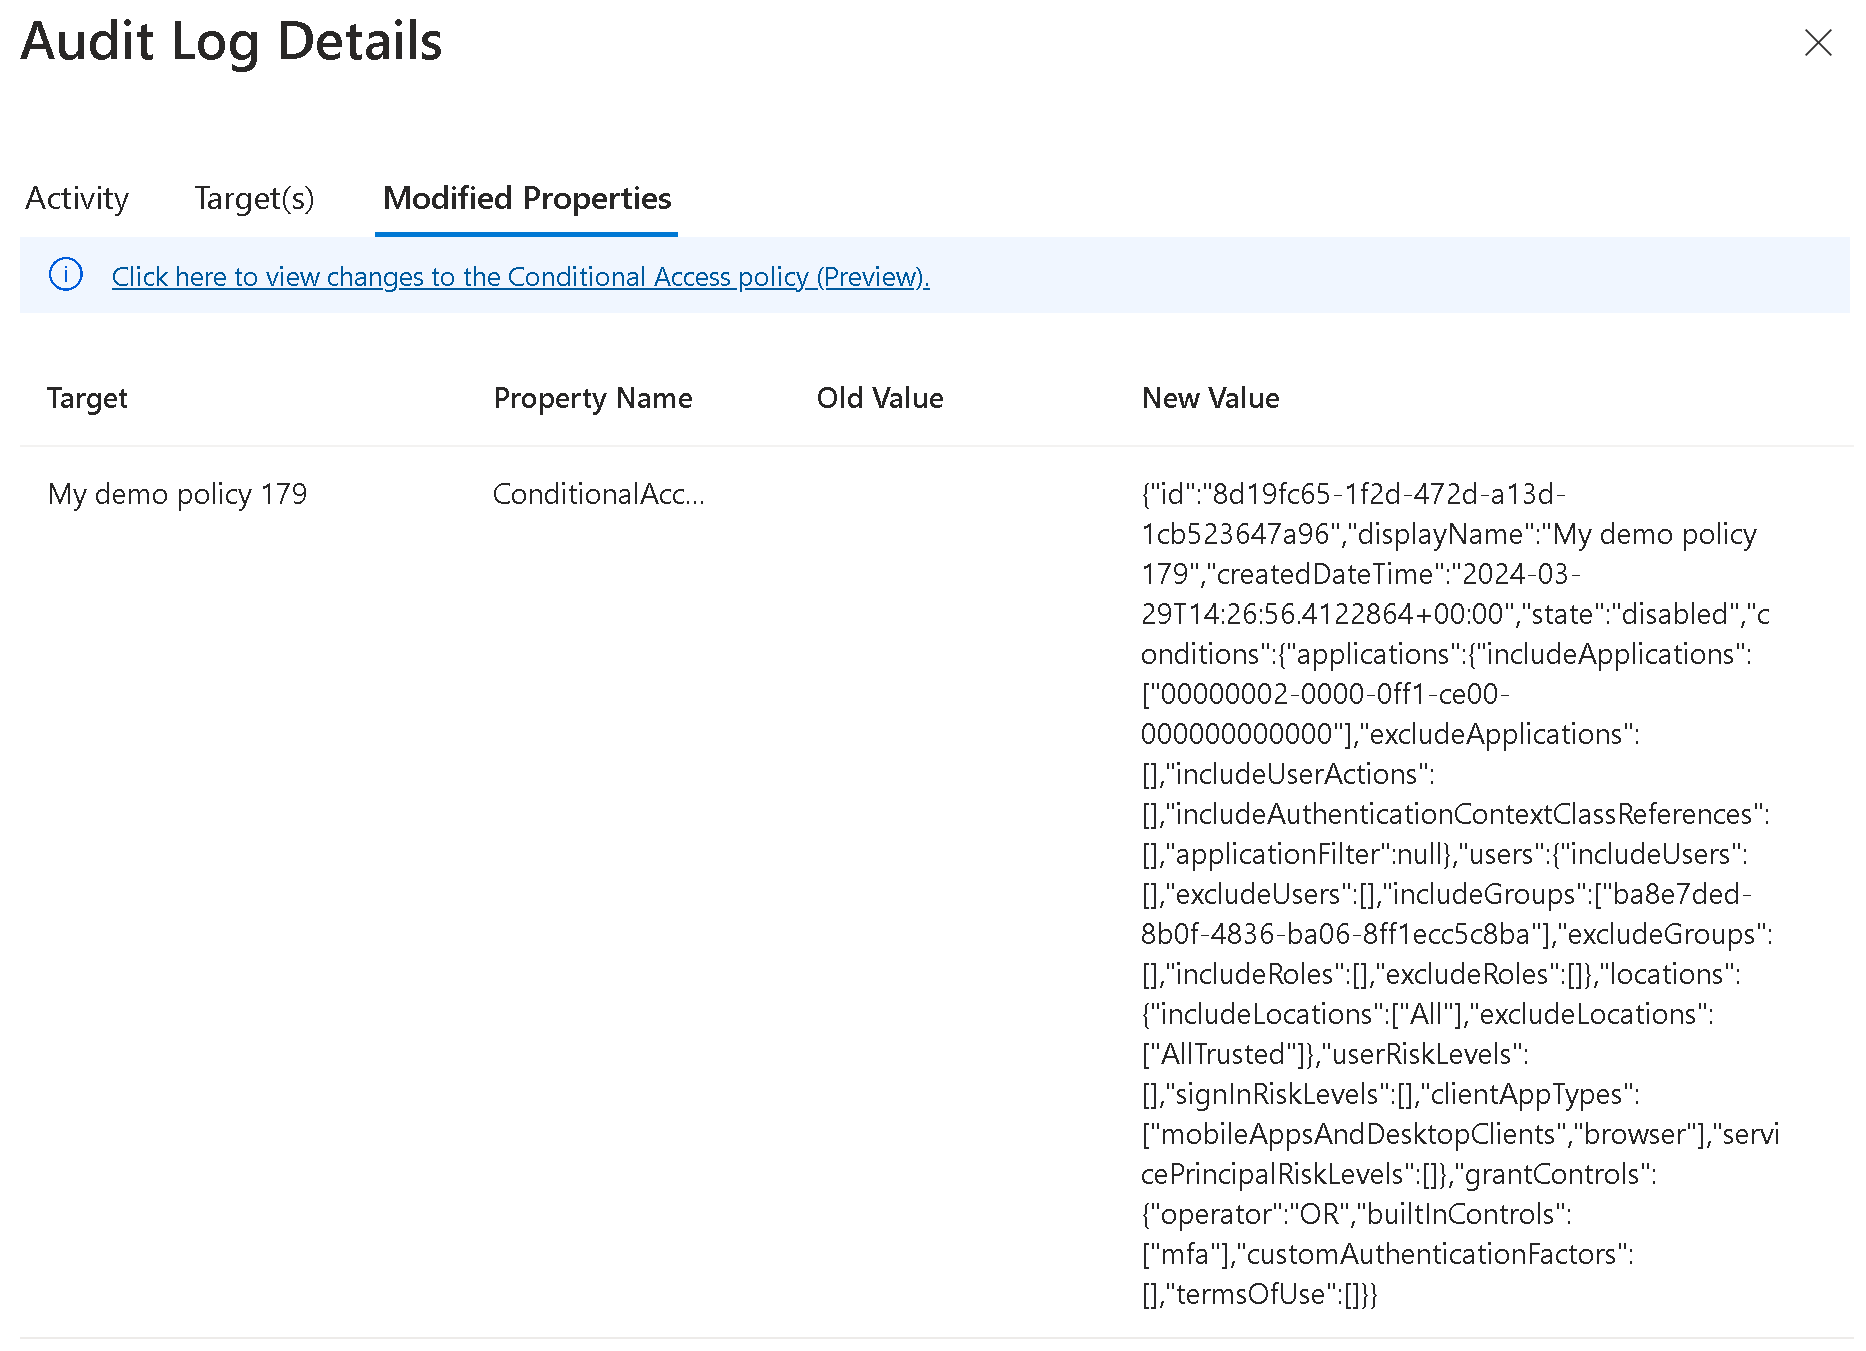This screenshot has width=1866, height=1351.
Task: Select the My demo policy 179 target cell
Action: [x=177, y=494]
